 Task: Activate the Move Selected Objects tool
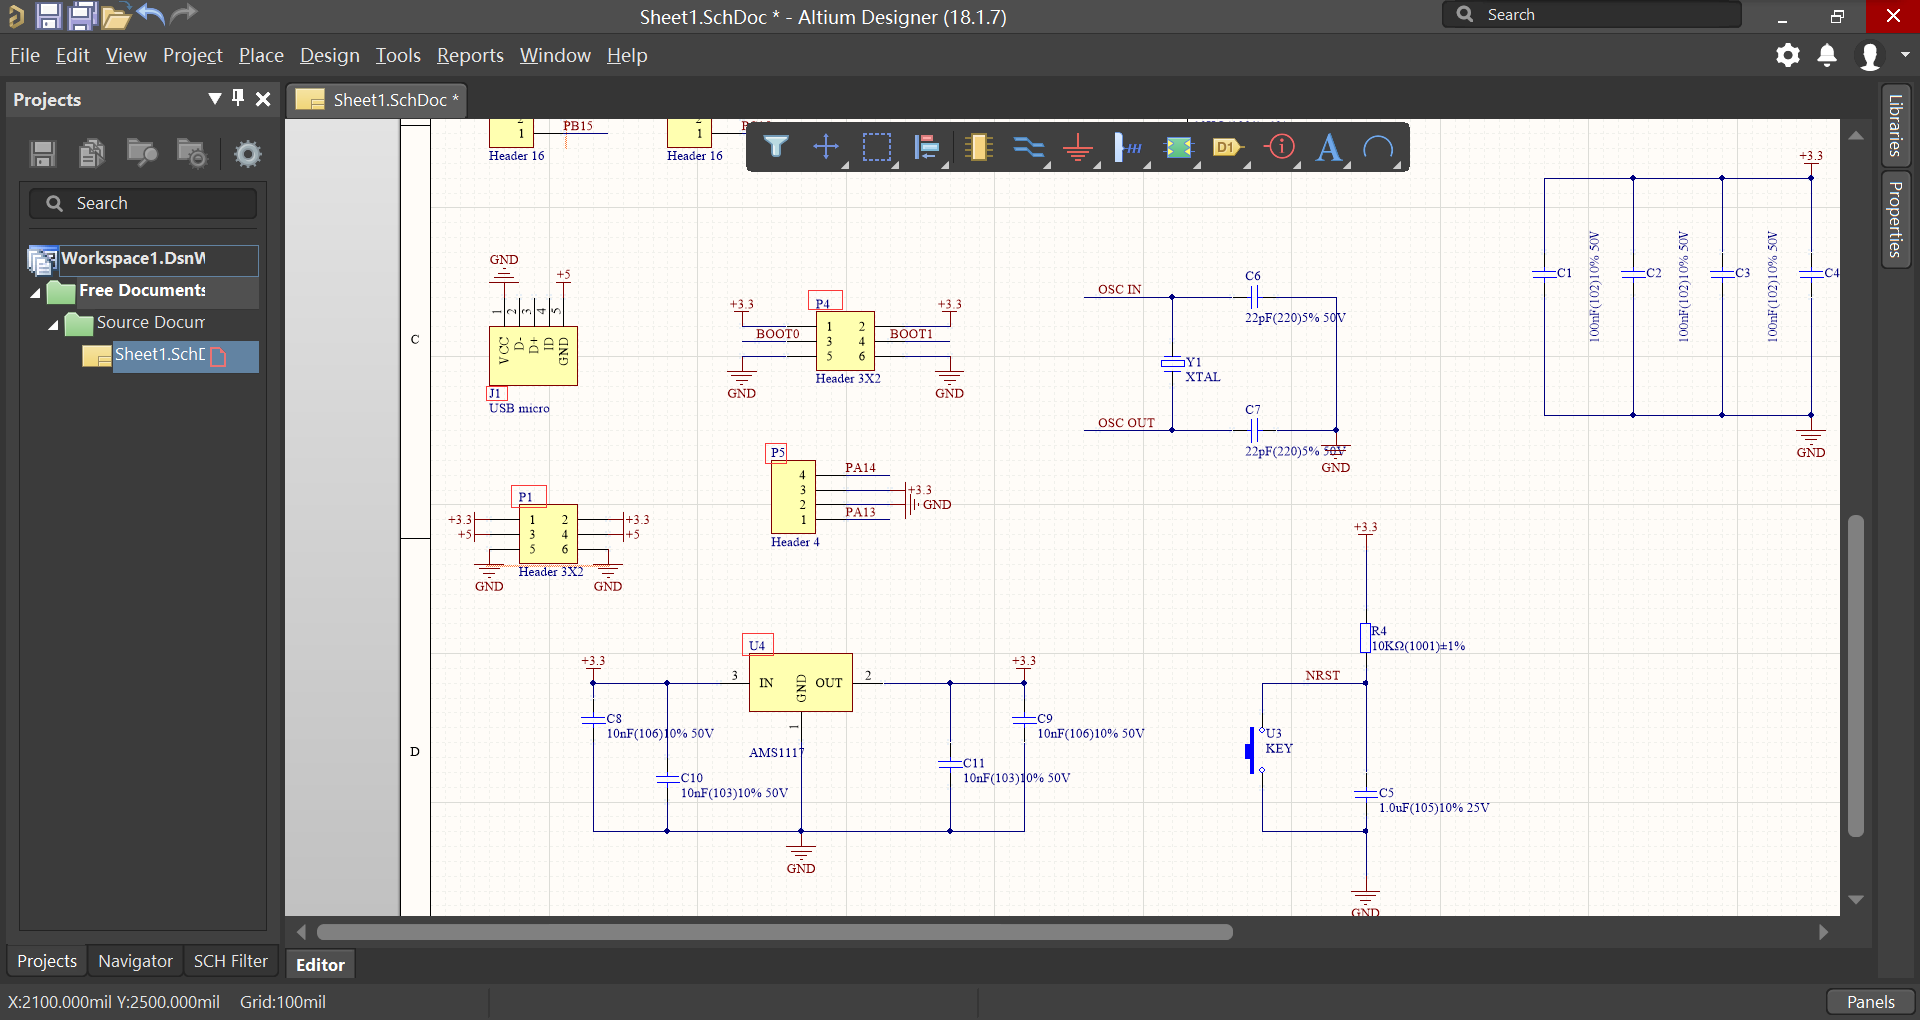(827, 147)
